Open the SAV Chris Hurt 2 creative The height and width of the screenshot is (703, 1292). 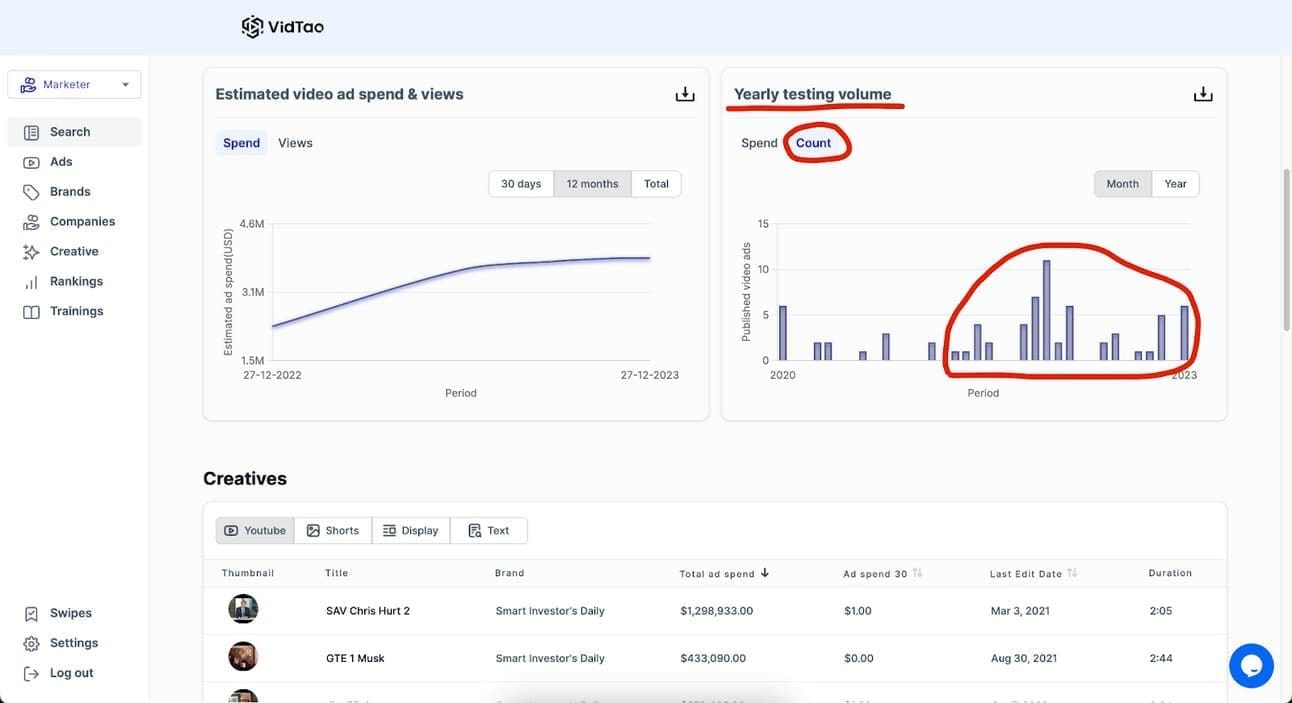tap(367, 610)
